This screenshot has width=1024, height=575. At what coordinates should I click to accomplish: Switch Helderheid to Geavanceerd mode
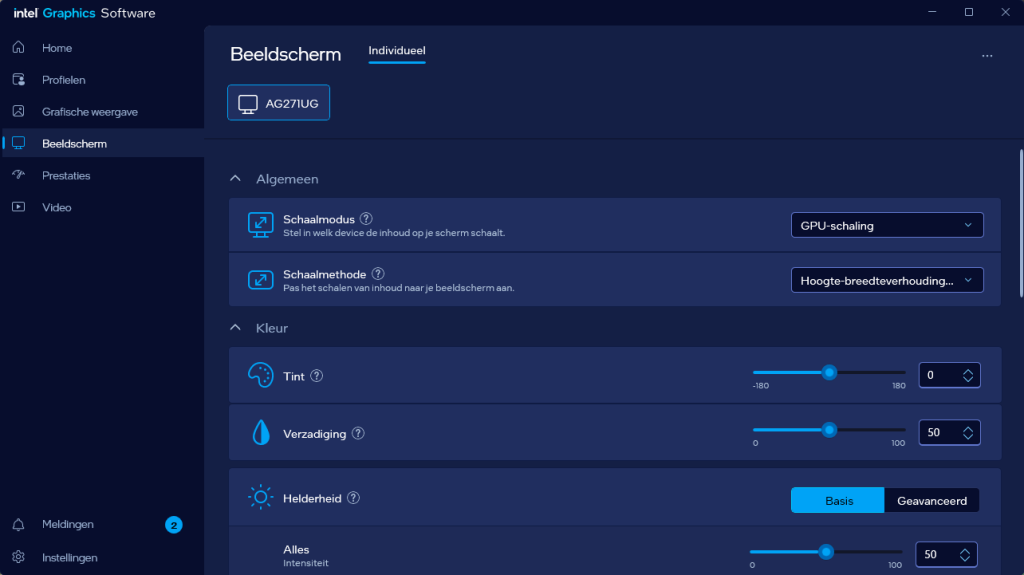(931, 500)
